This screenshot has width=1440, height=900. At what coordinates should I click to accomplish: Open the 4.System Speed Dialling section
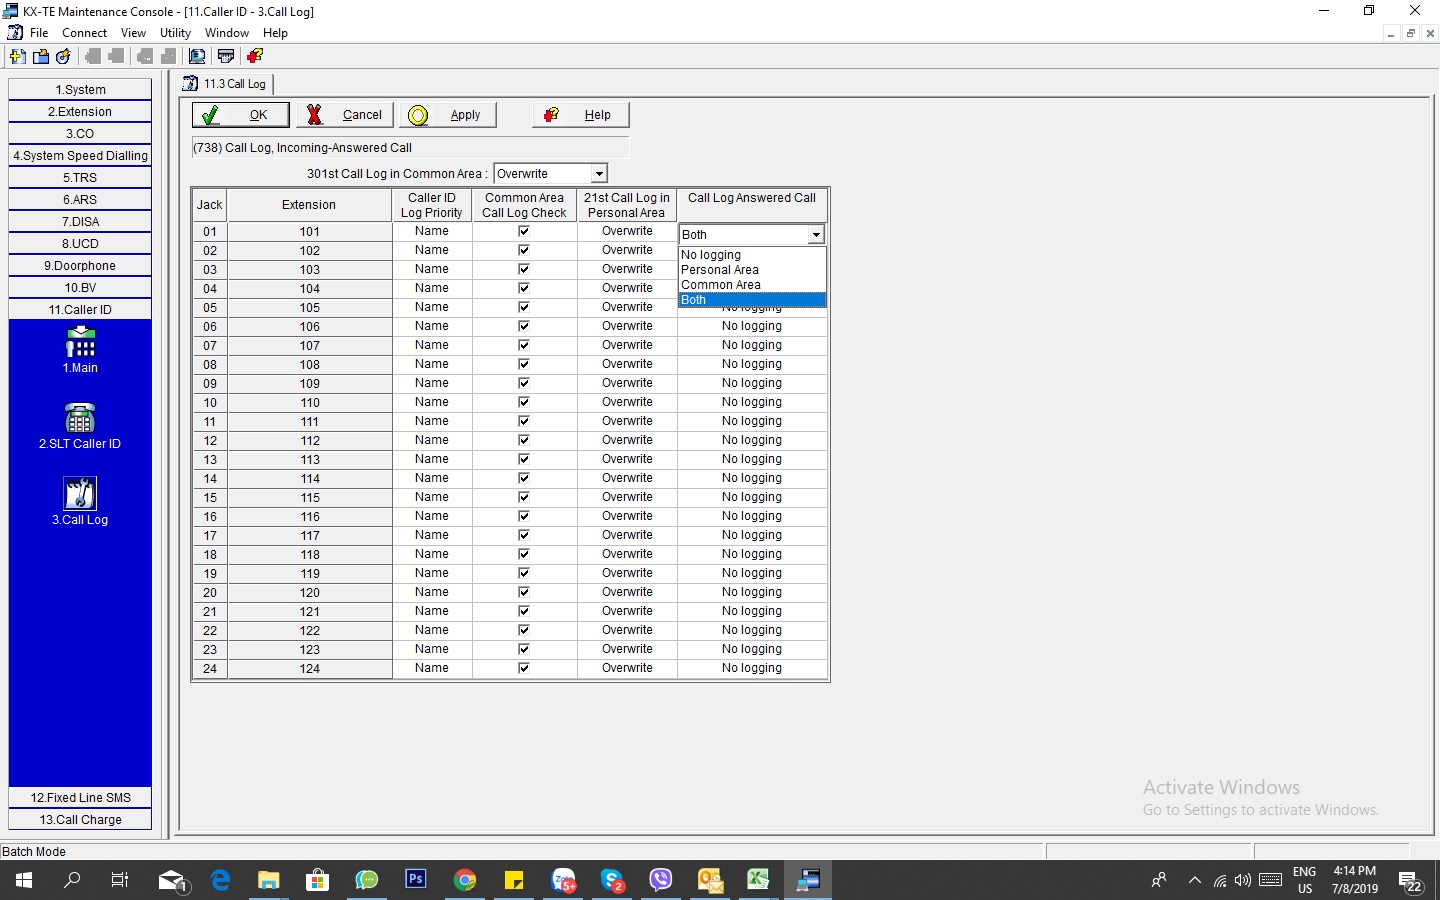(80, 155)
